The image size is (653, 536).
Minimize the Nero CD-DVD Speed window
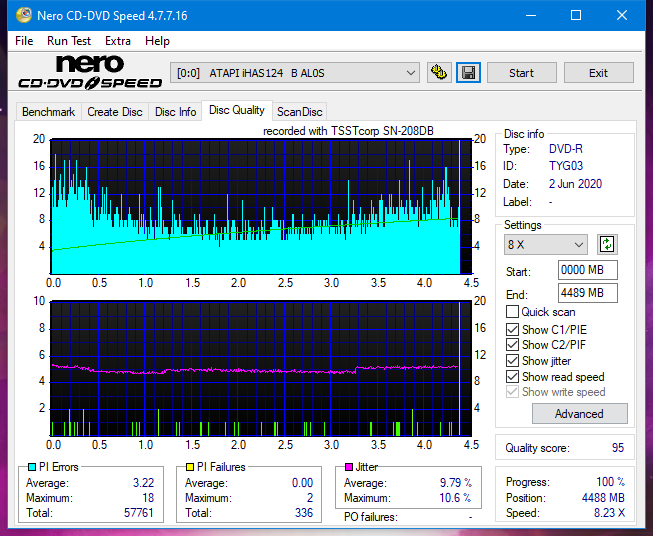point(531,15)
